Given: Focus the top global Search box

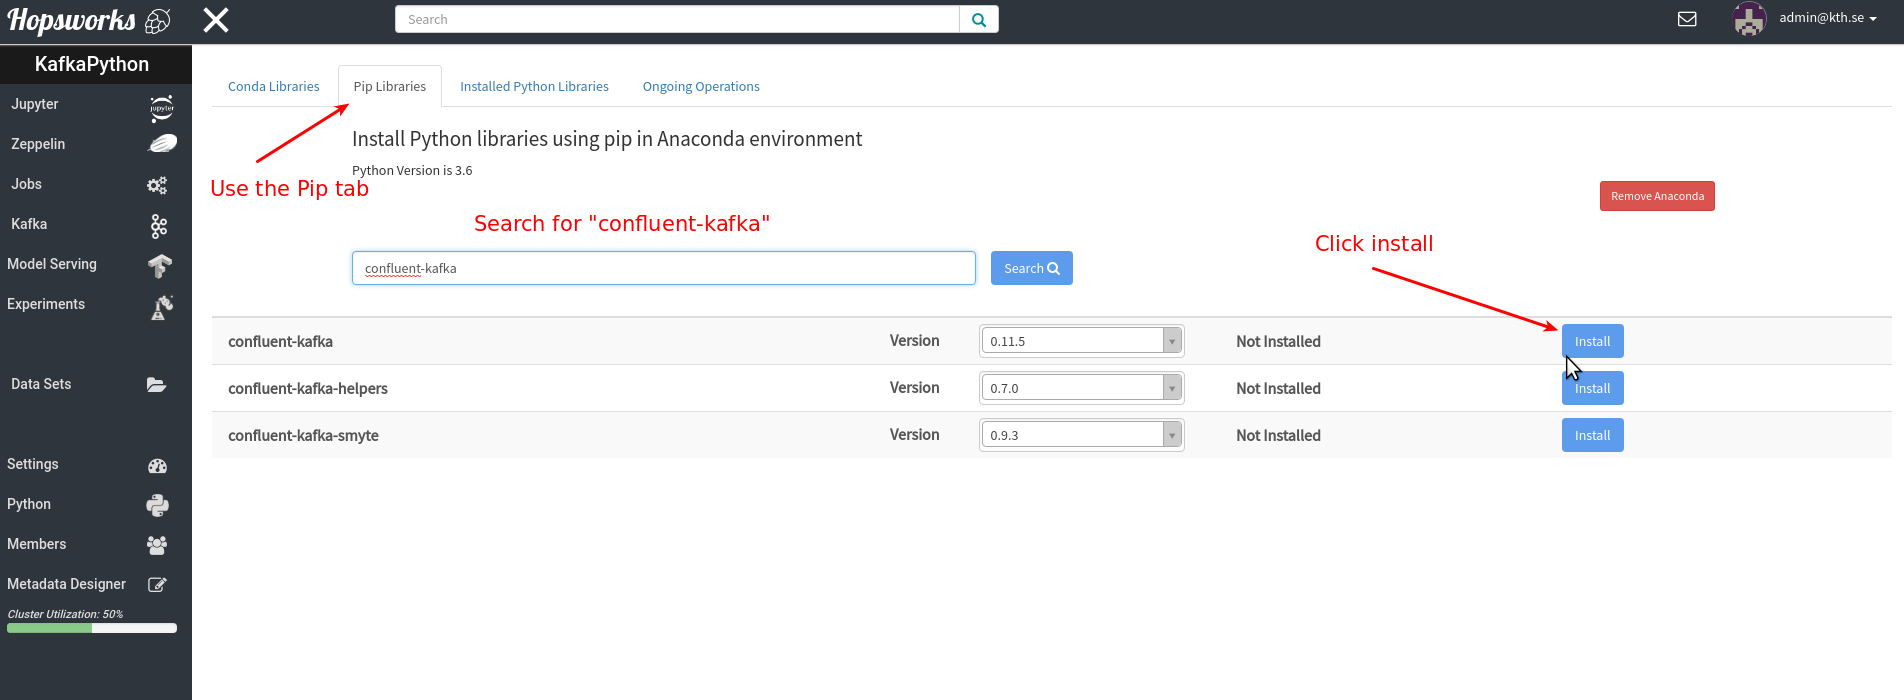Looking at the screenshot, I should coord(677,19).
